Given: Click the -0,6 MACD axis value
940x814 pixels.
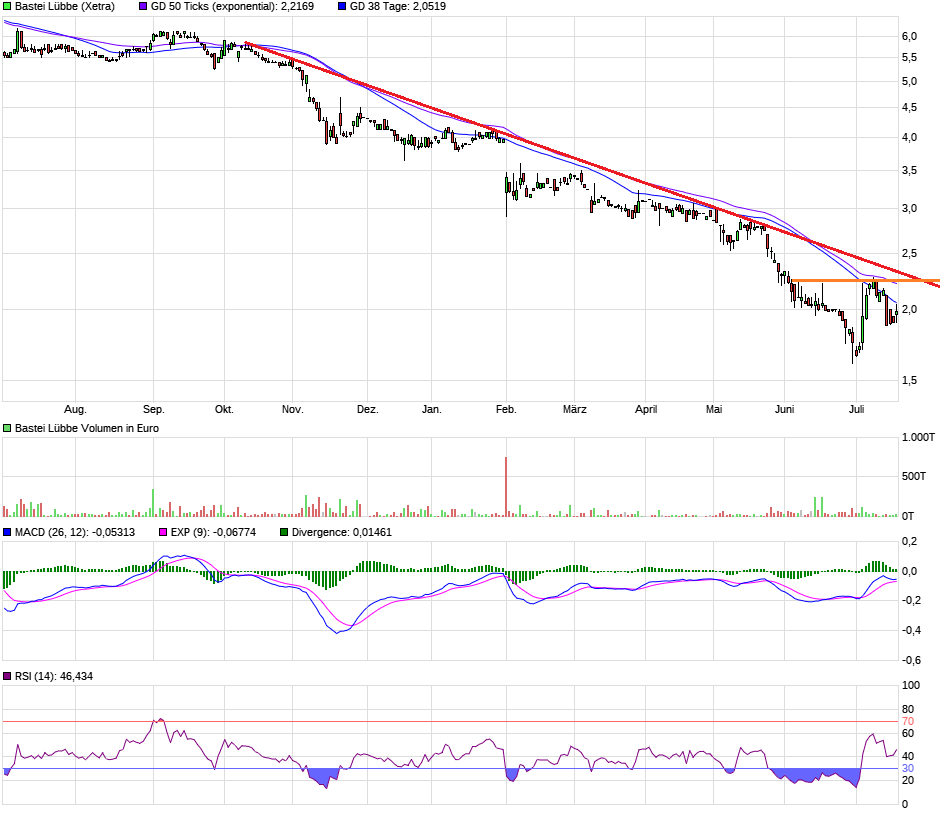Looking at the screenshot, I should click(911, 660).
